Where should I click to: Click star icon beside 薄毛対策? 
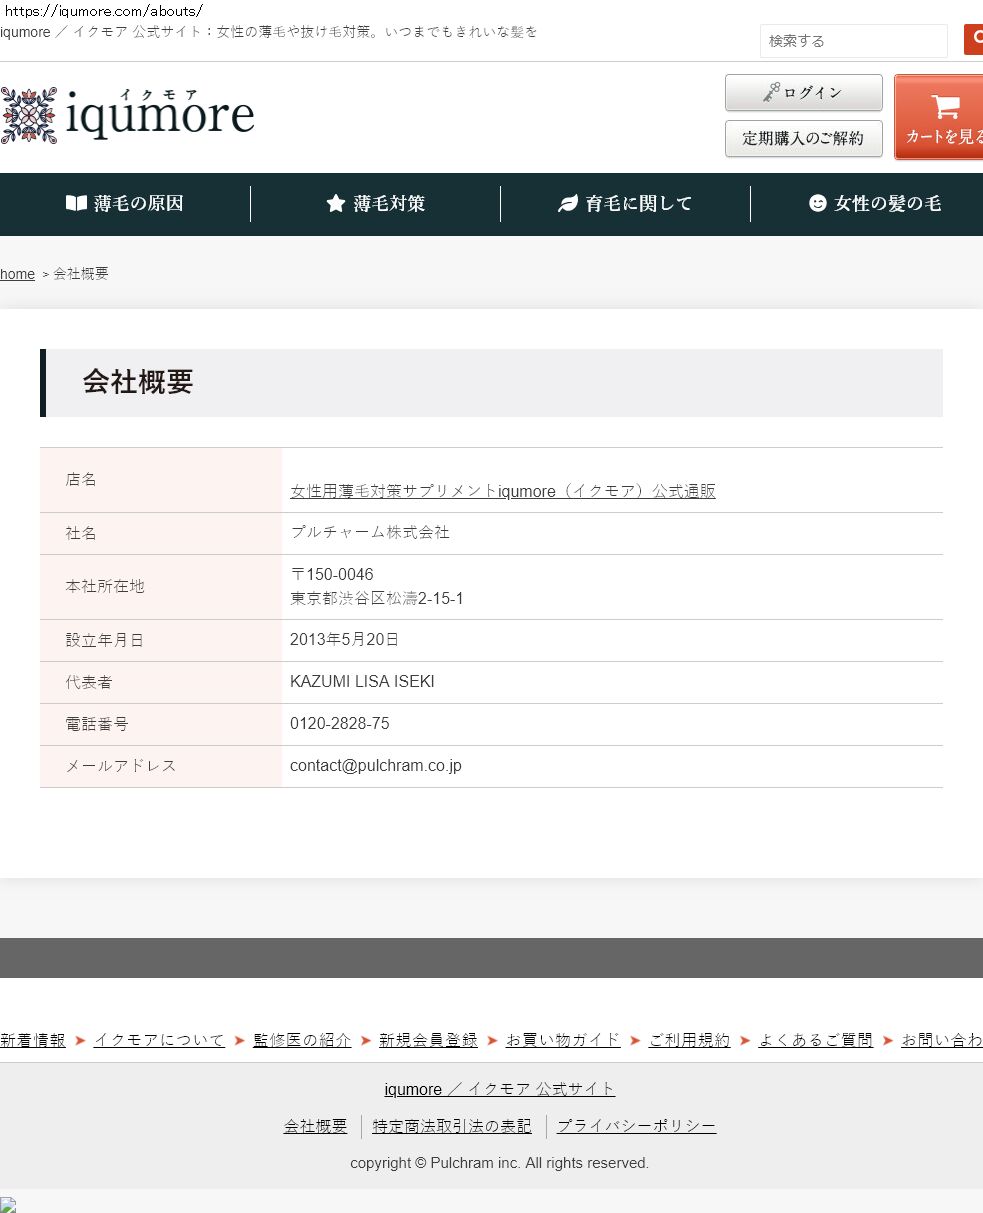coord(336,204)
